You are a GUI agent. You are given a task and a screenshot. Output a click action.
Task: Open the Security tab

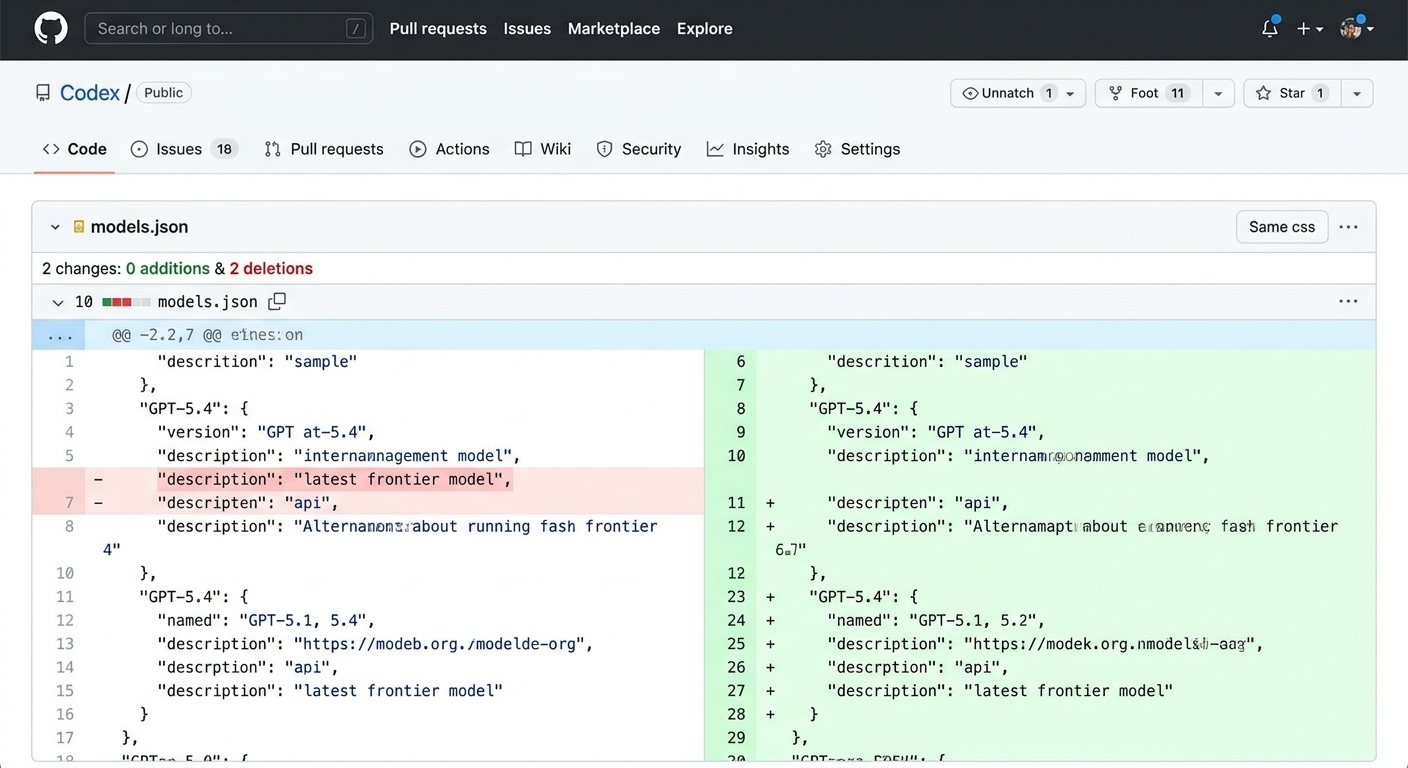click(639, 149)
